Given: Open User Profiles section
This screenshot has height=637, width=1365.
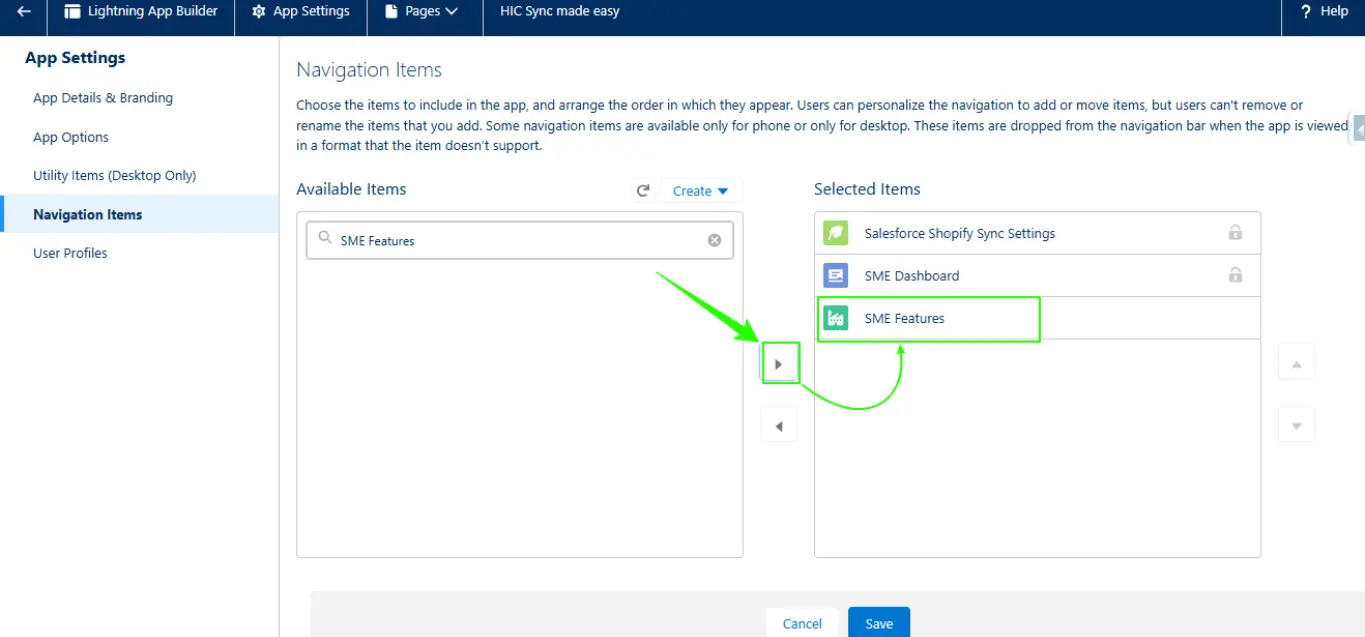Looking at the screenshot, I should (70, 253).
